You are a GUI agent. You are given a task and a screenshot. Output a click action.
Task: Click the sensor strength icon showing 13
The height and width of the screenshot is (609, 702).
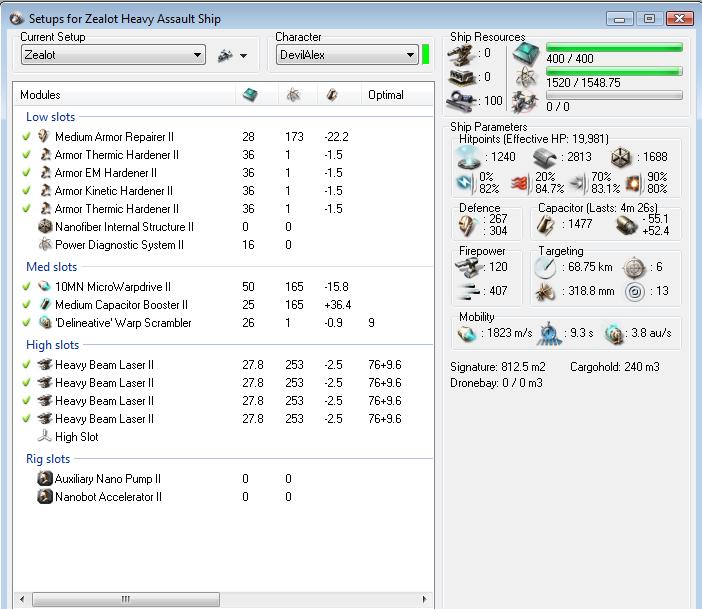pyautogui.click(x=635, y=292)
